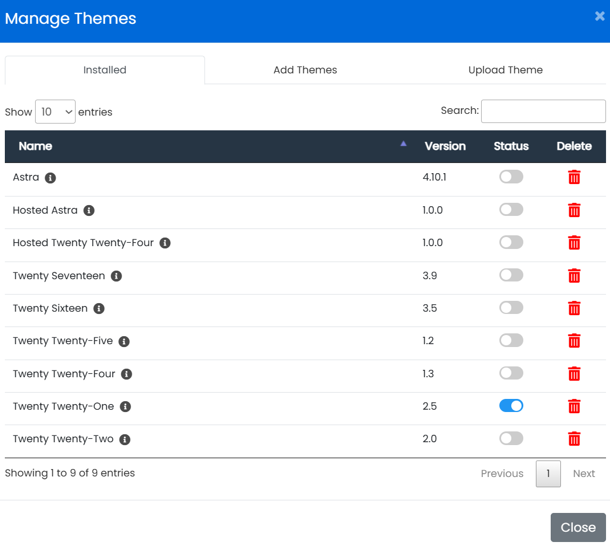Open info for Hosted Twenty Twenty-Four

(165, 243)
